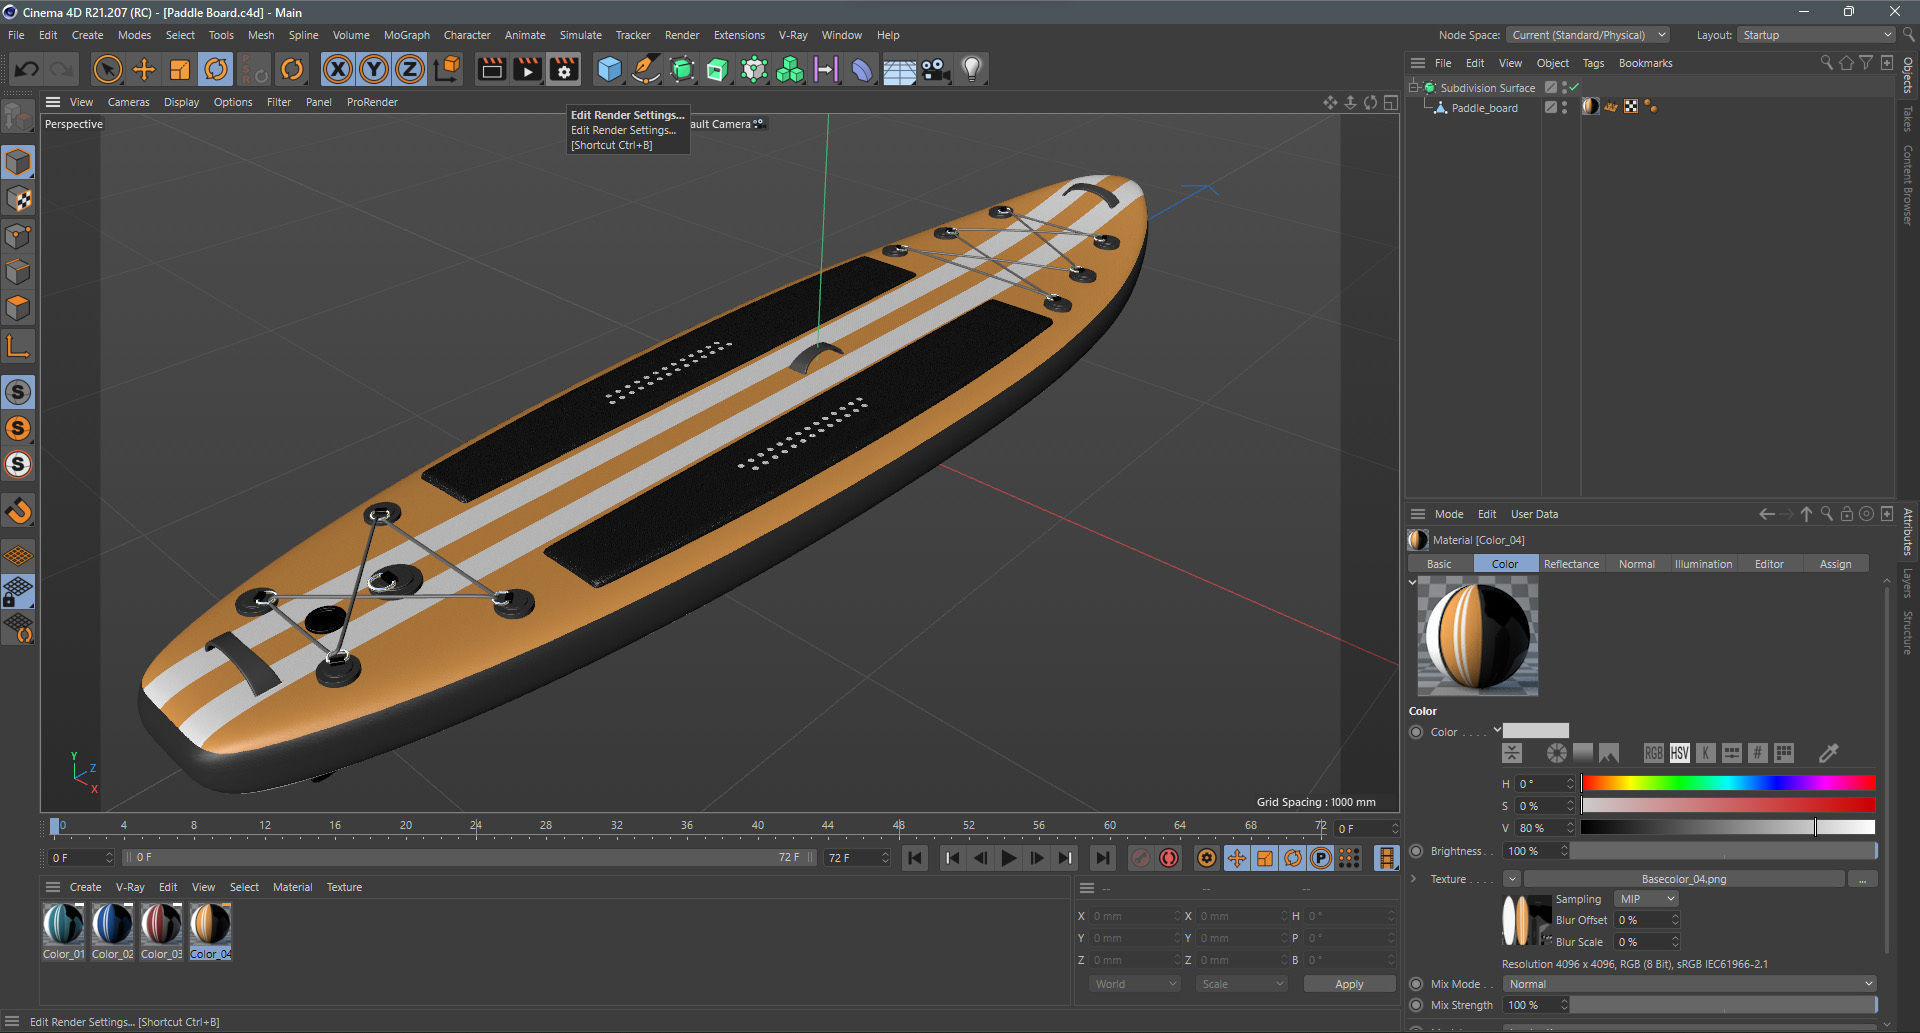Screen dimensions: 1920x1033
Task: Open Edit Render Settings icon
Action: click(x=564, y=69)
